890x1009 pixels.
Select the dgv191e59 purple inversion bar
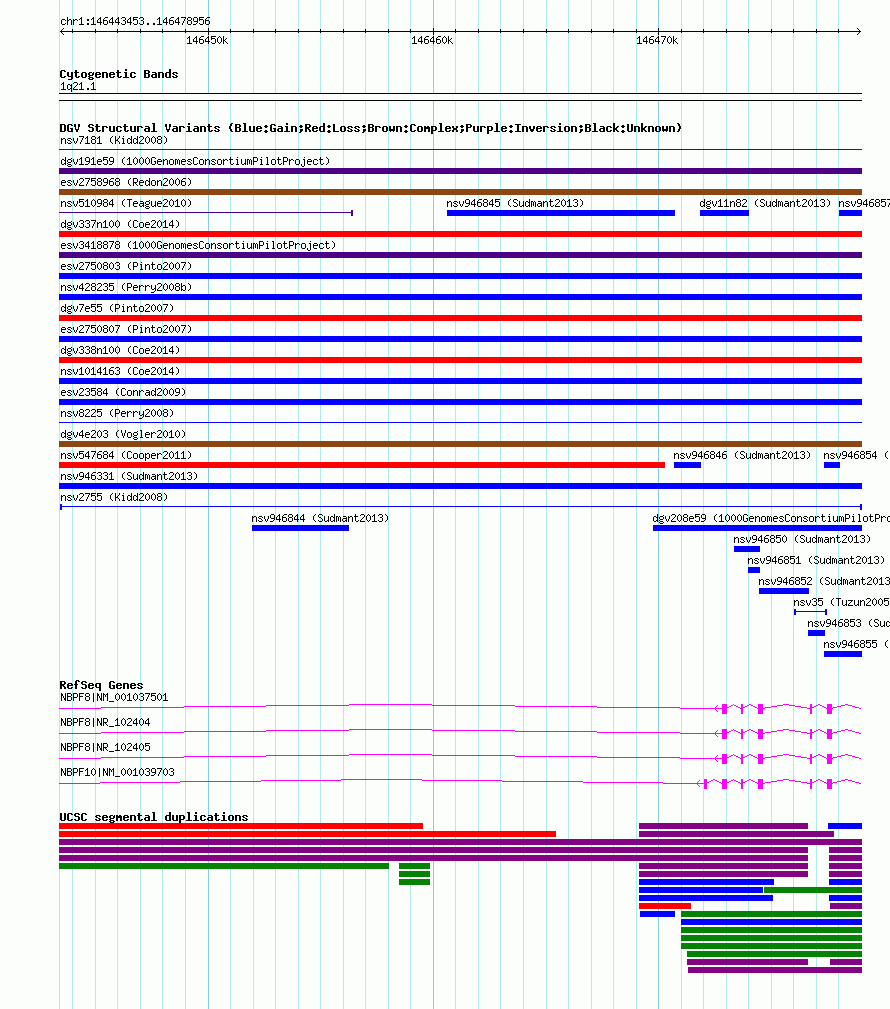(x=460, y=171)
